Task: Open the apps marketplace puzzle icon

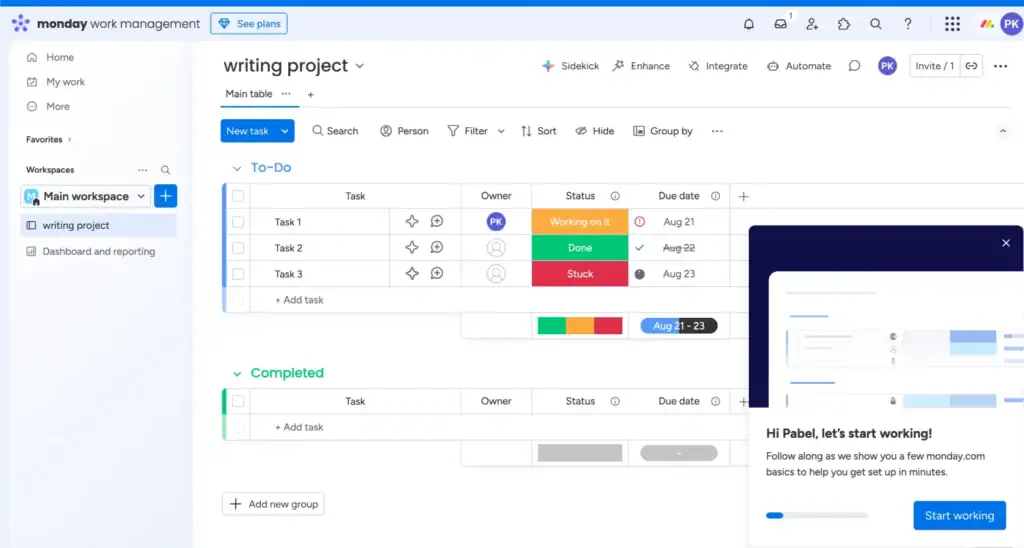Action: click(x=844, y=24)
